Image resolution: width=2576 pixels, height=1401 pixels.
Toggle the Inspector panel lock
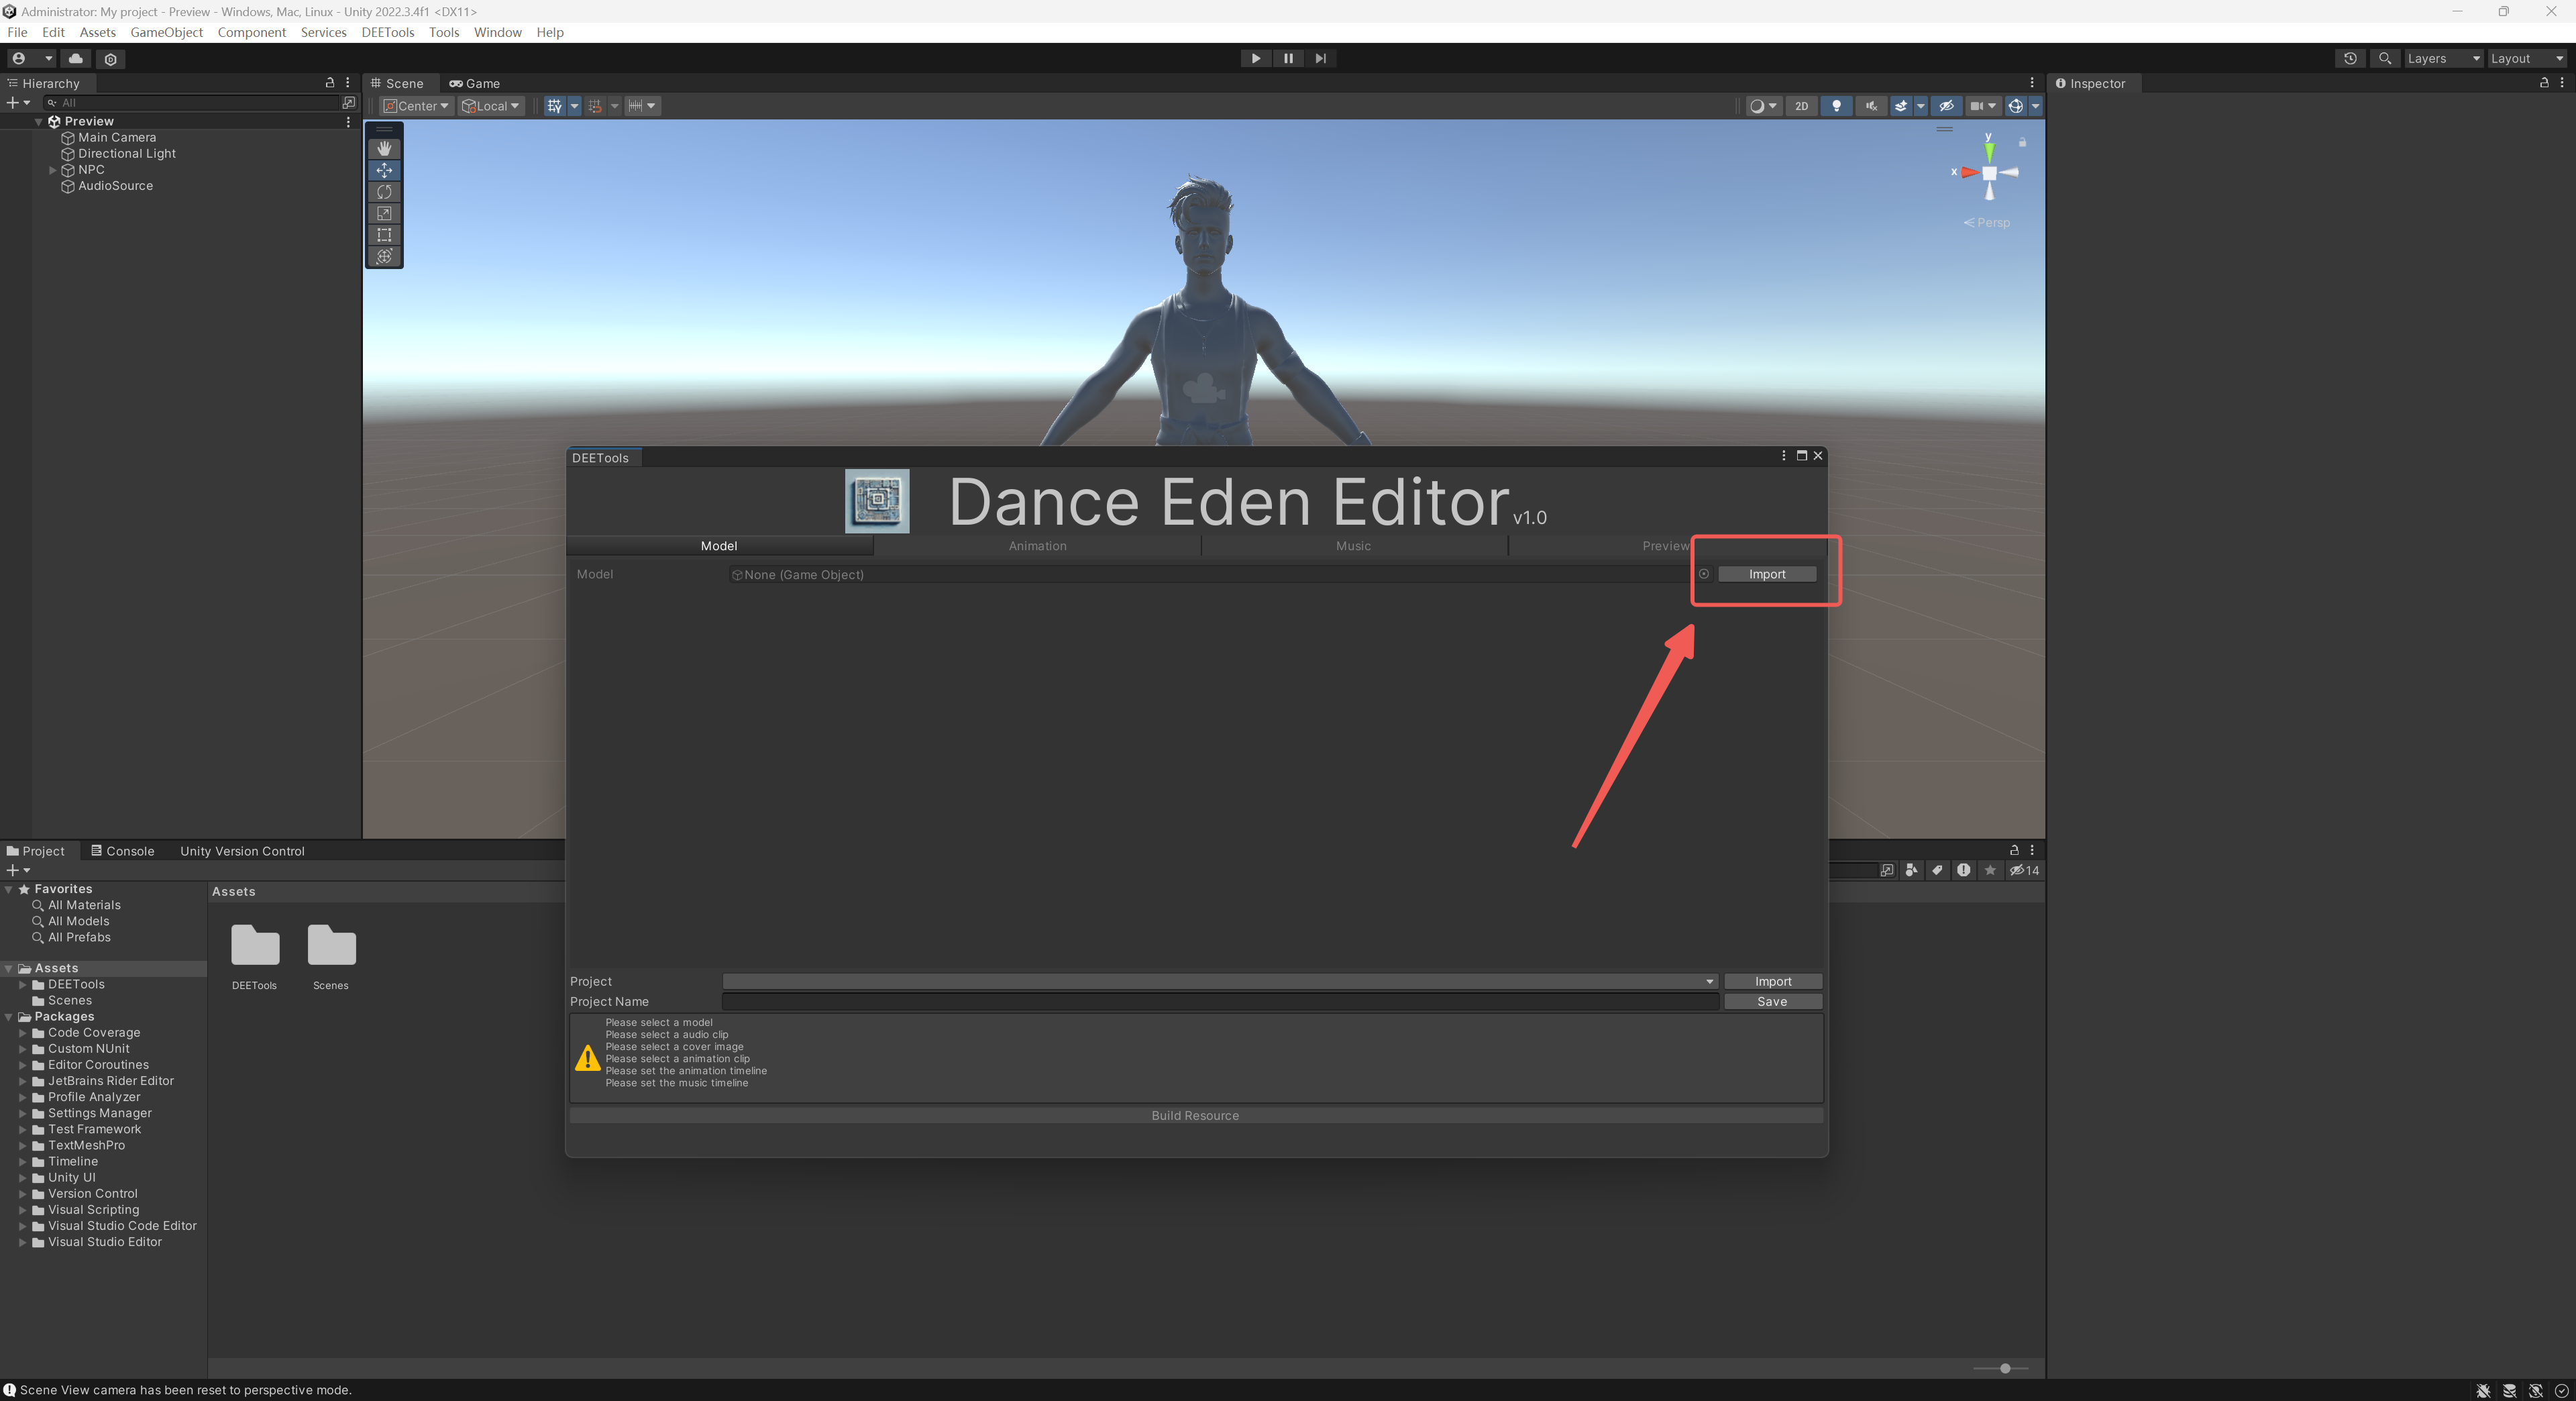[x=2544, y=83]
